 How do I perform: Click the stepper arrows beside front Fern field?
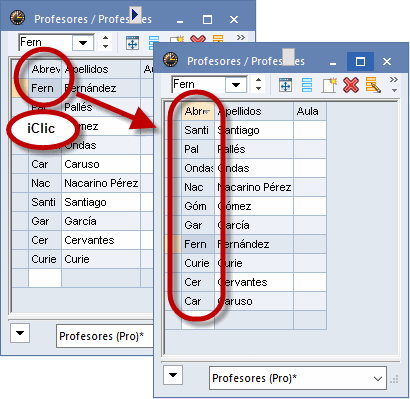[258, 84]
